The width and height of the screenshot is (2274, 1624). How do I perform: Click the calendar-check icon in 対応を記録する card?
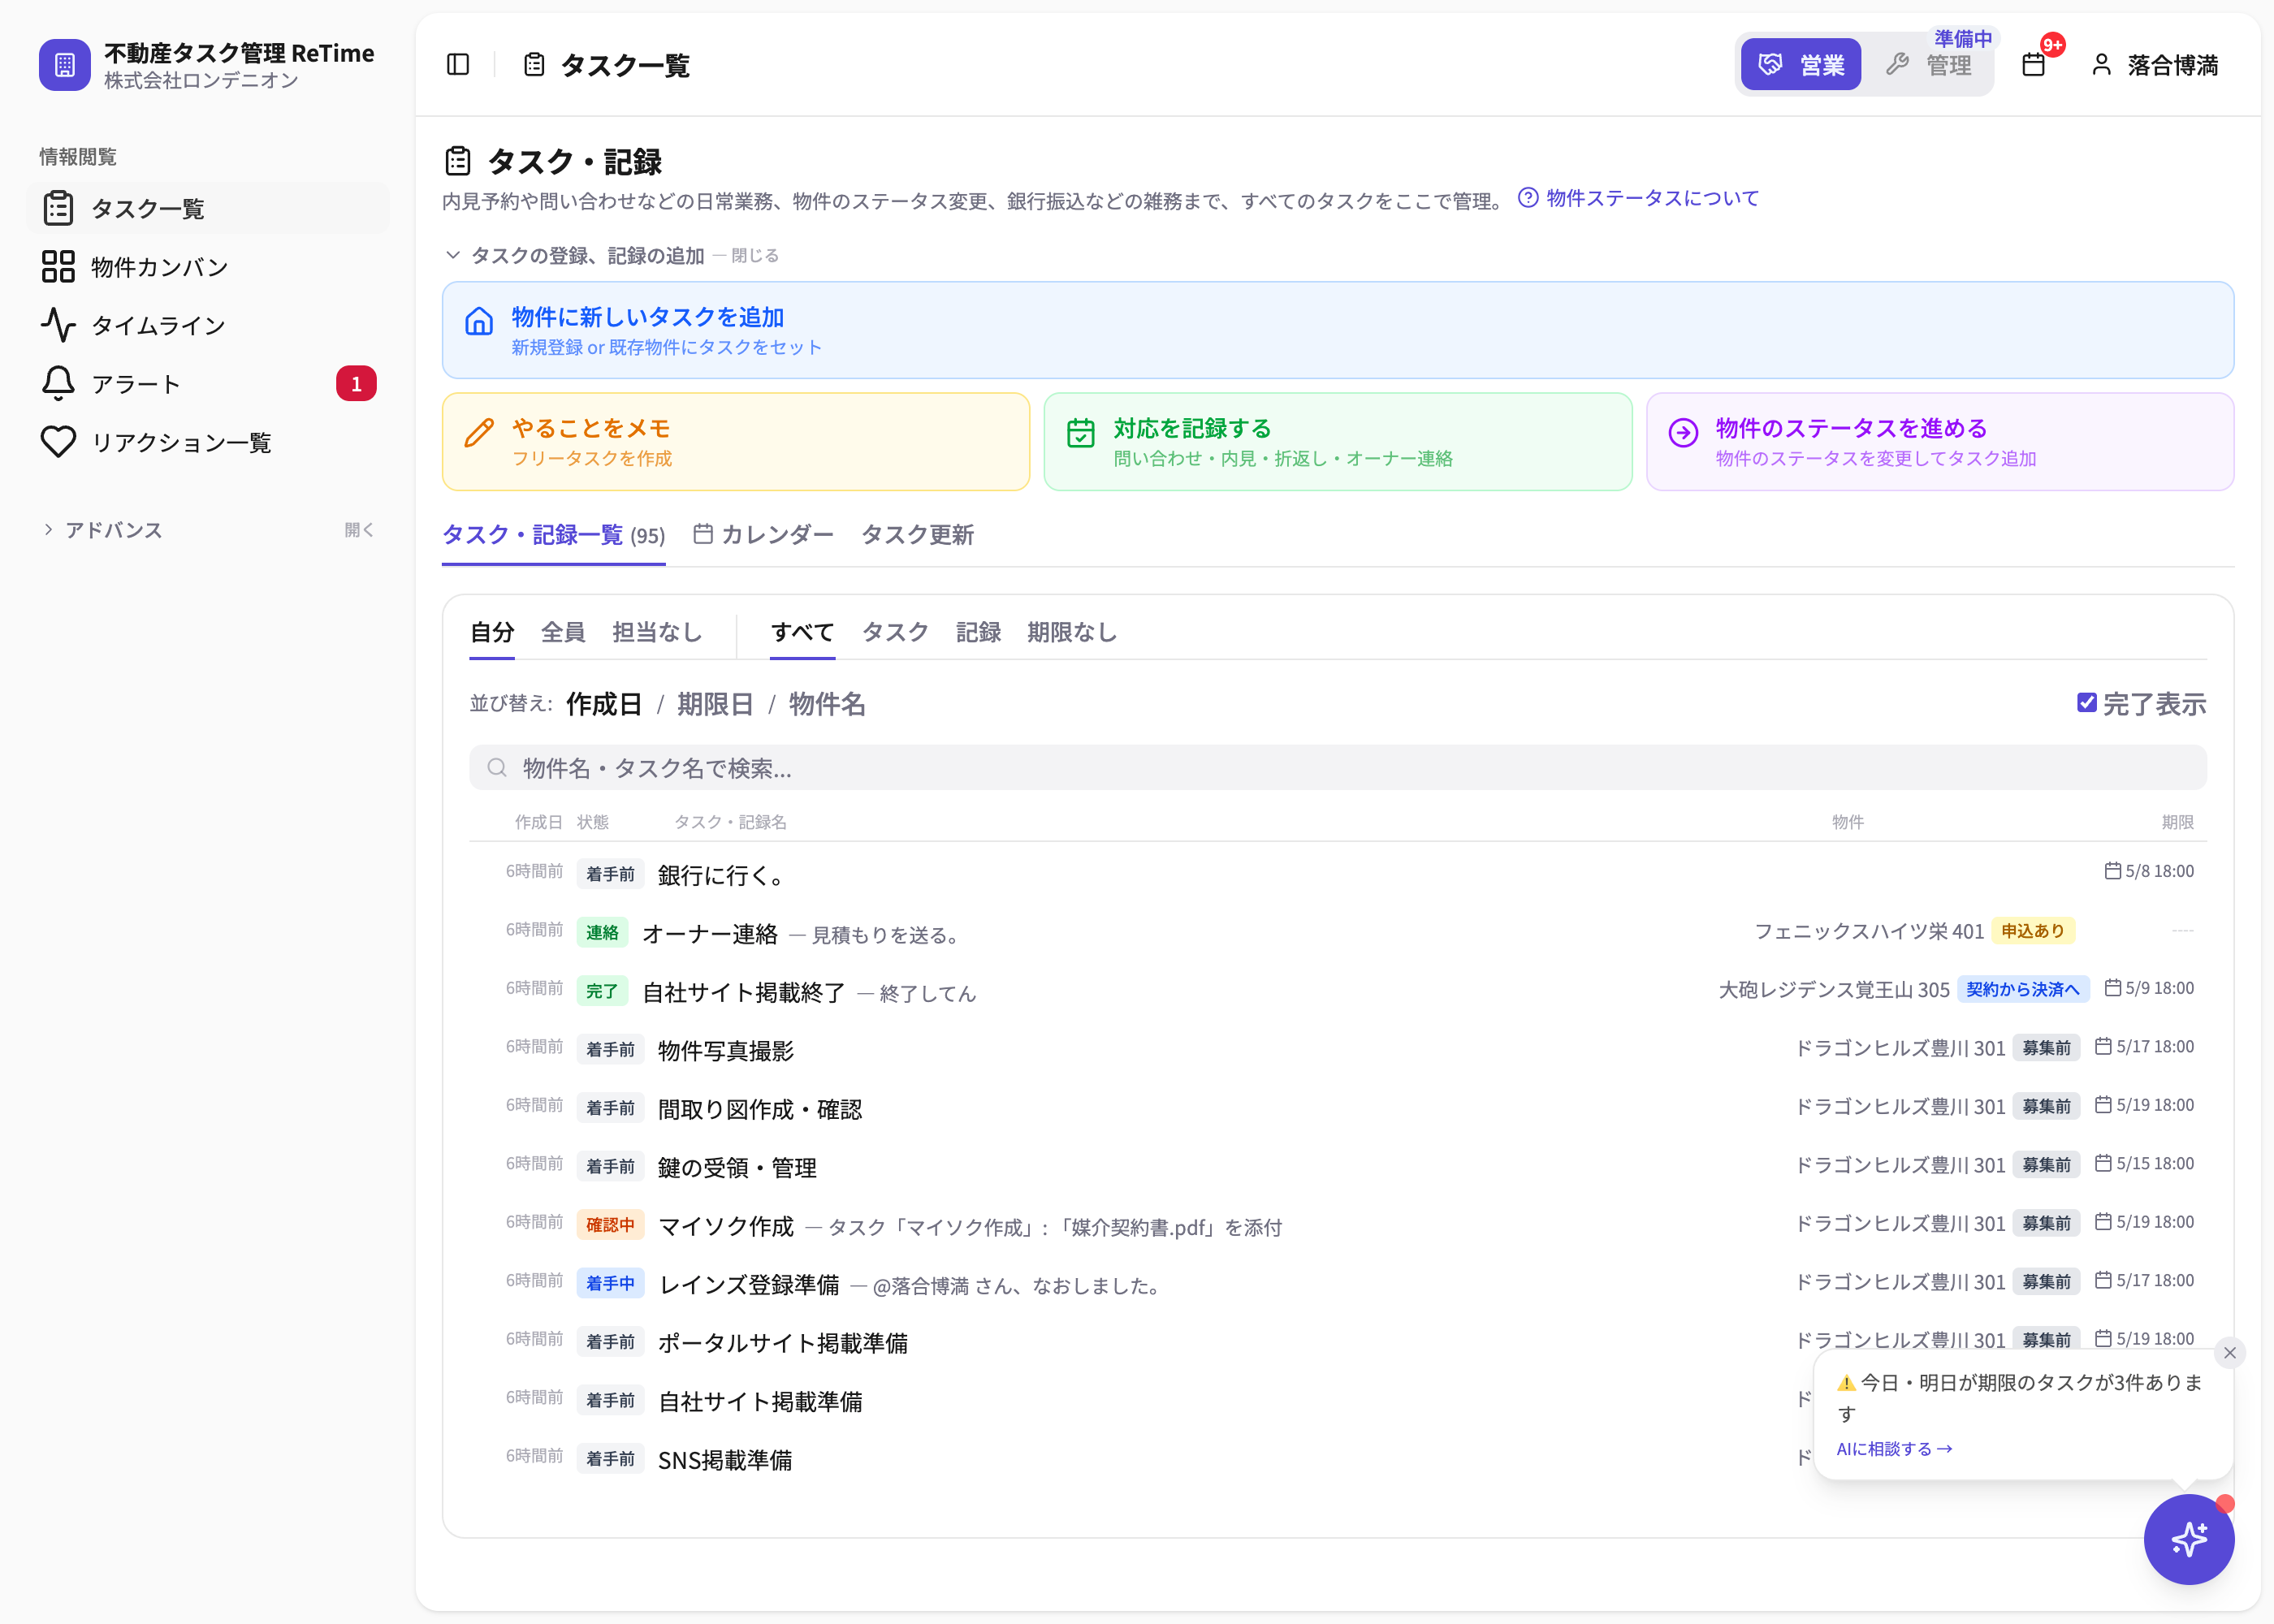click(x=1081, y=432)
